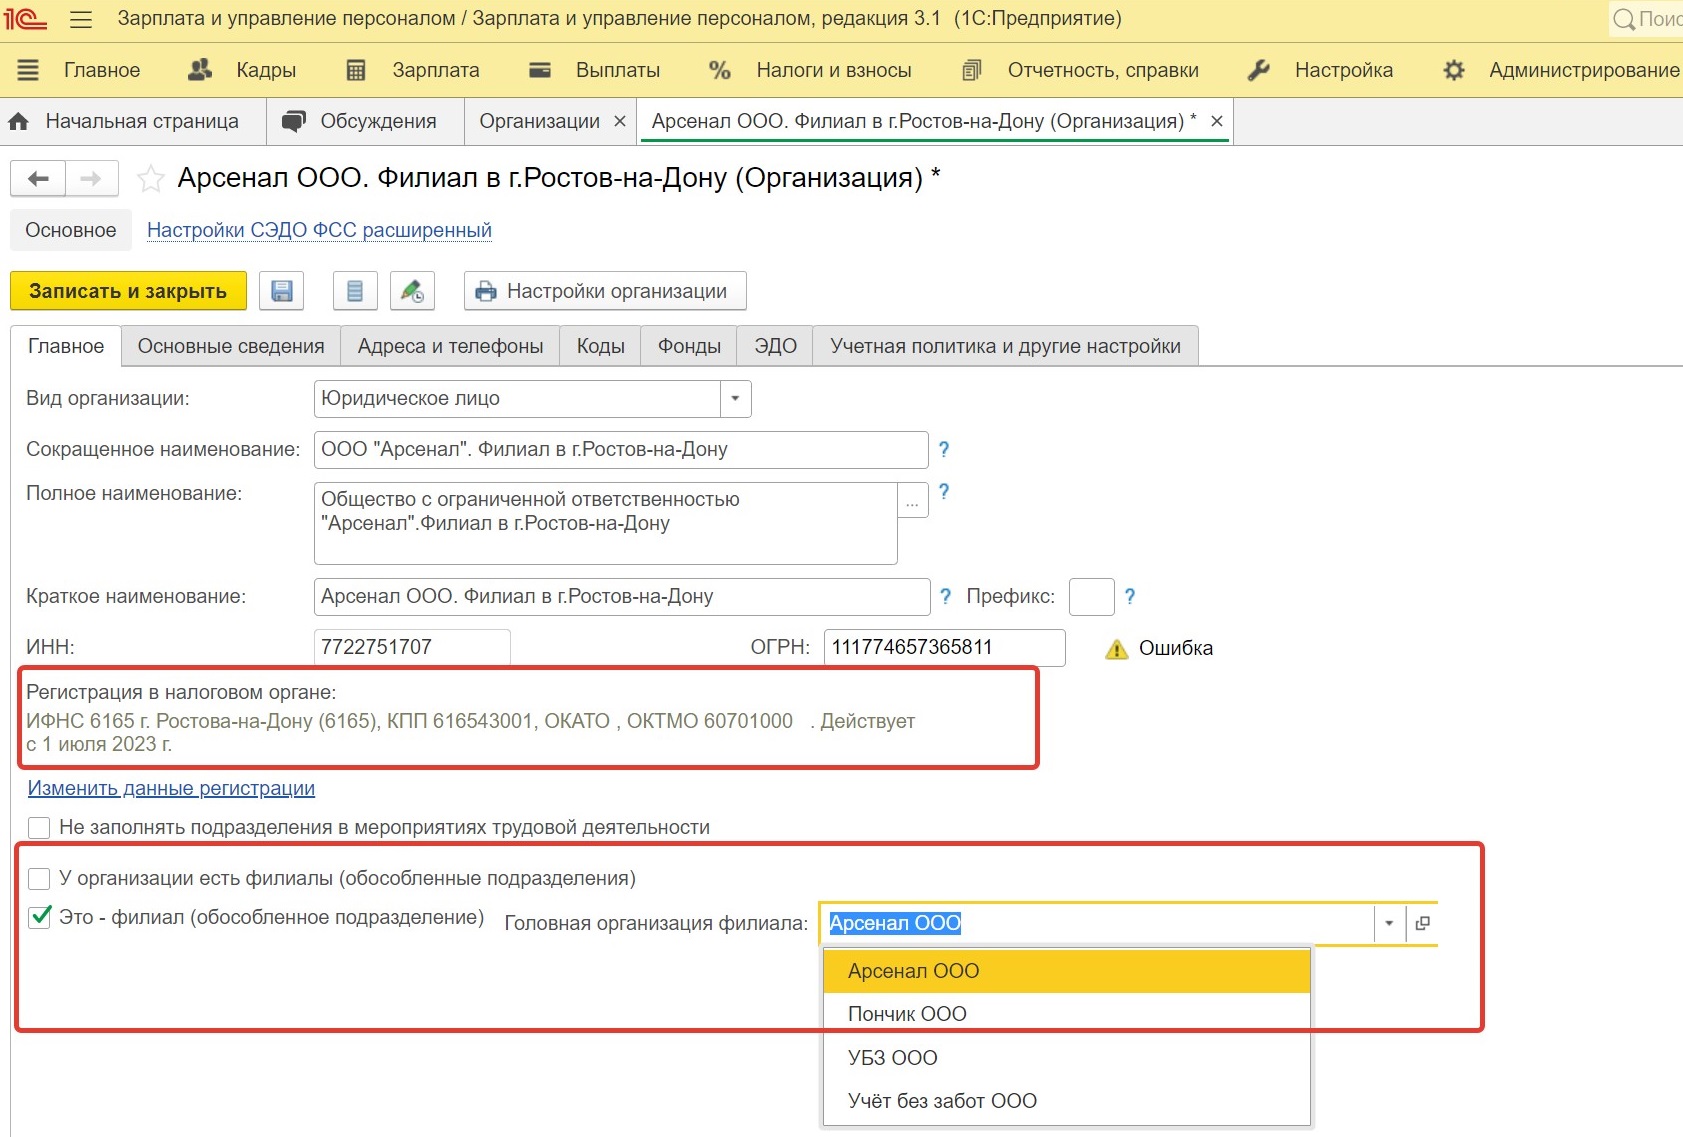Enable У организации есть филиалы checkbox
The width and height of the screenshot is (1683, 1137).
pos(39,879)
